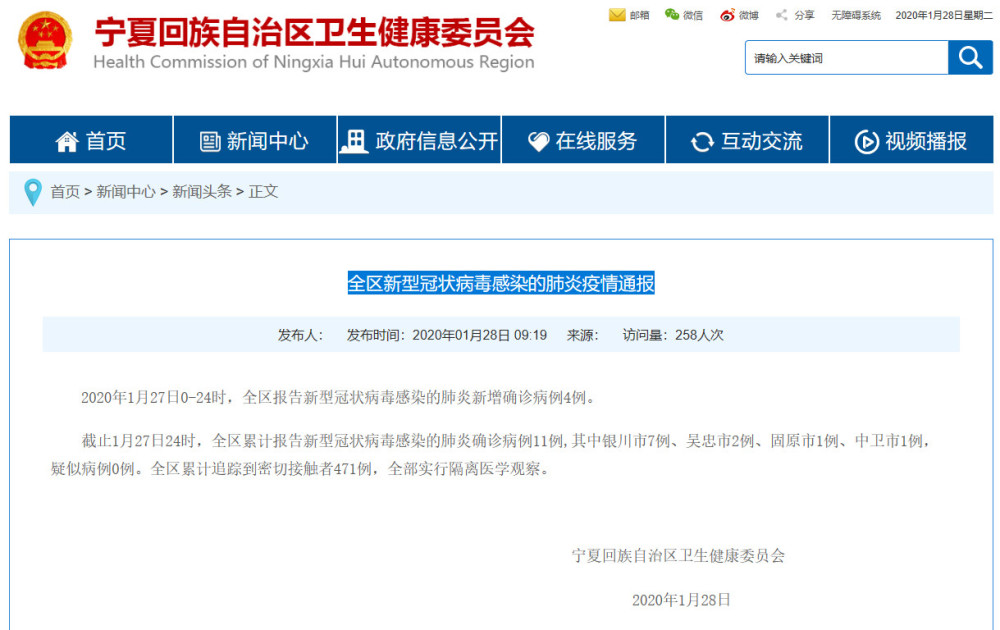The width and height of the screenshot is (1000, 630).
Task: Open the 新闻中心 navigation tab
Action: tap(255, 140)
